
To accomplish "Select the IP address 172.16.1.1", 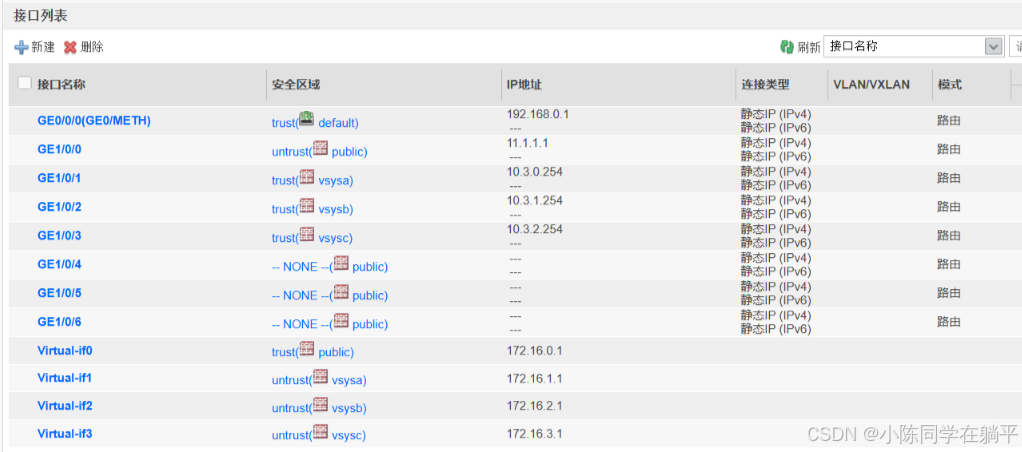I will tap(534, 378).
